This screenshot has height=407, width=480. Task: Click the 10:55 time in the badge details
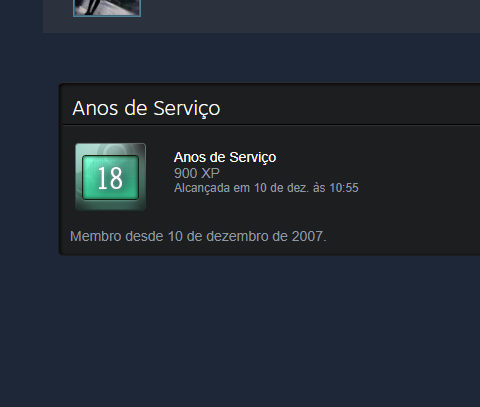[x=344, y=188]
